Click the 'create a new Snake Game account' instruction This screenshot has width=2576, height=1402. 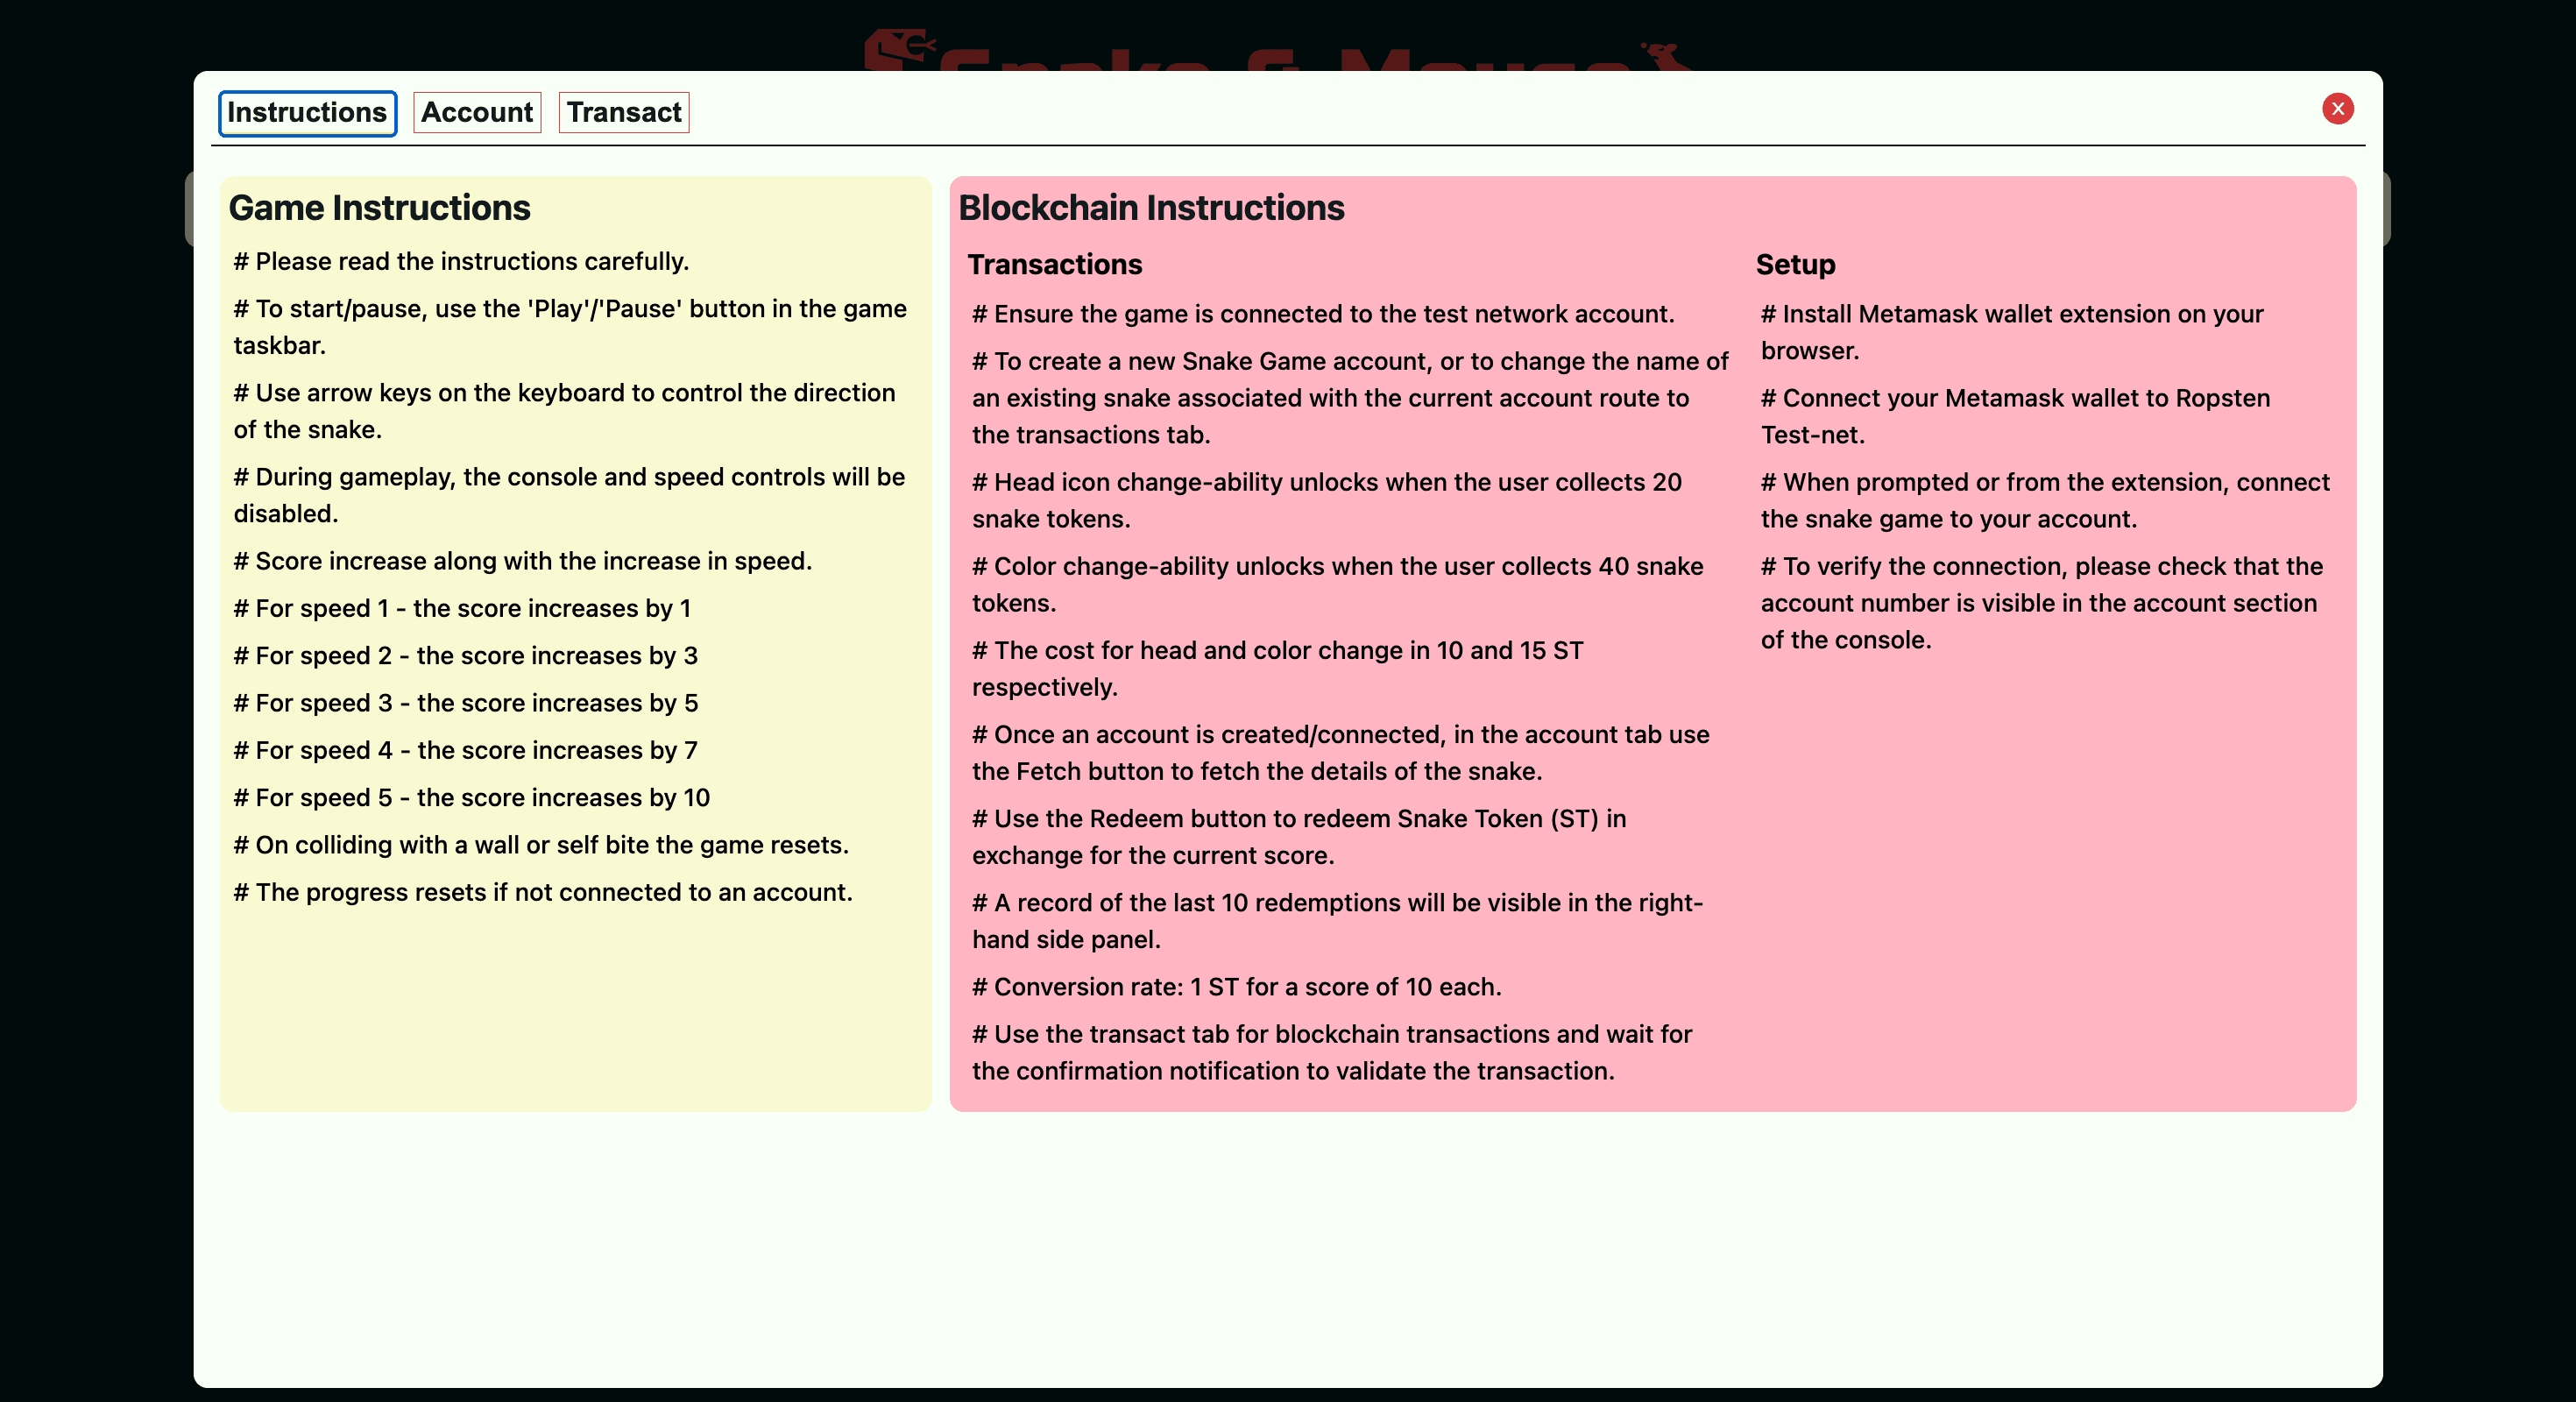pos(1350,398)
